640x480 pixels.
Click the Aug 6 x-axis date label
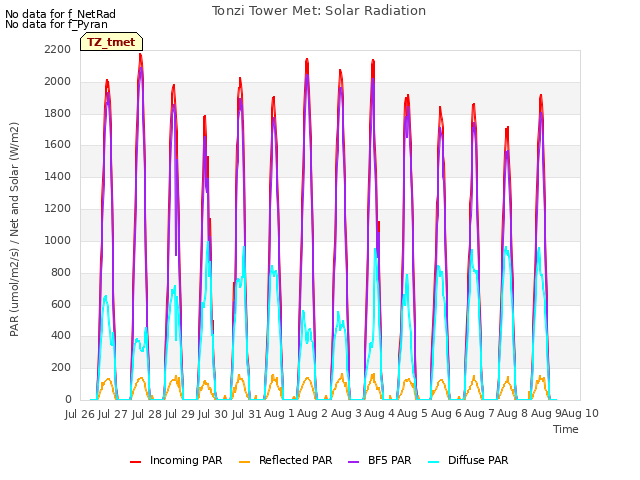(x=446, y=413)
